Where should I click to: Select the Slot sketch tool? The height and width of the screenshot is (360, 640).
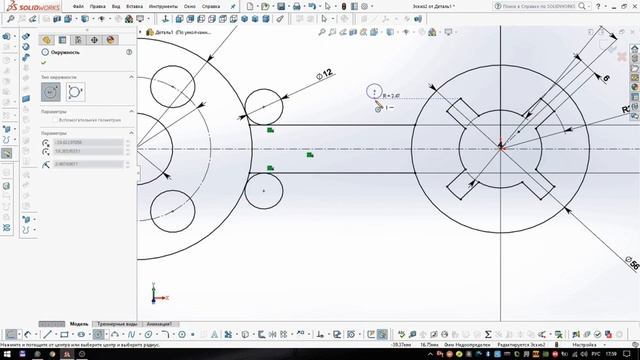click(81, 335)
